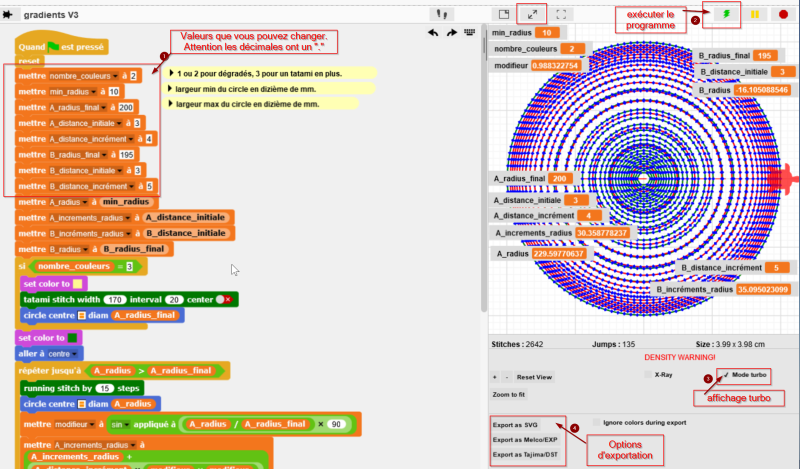The height and width of the screenshot is (469, 800).
Task: Open min_radius variable dropdown in mettre block
Action: pyautogui.click(x=94, y=92)
